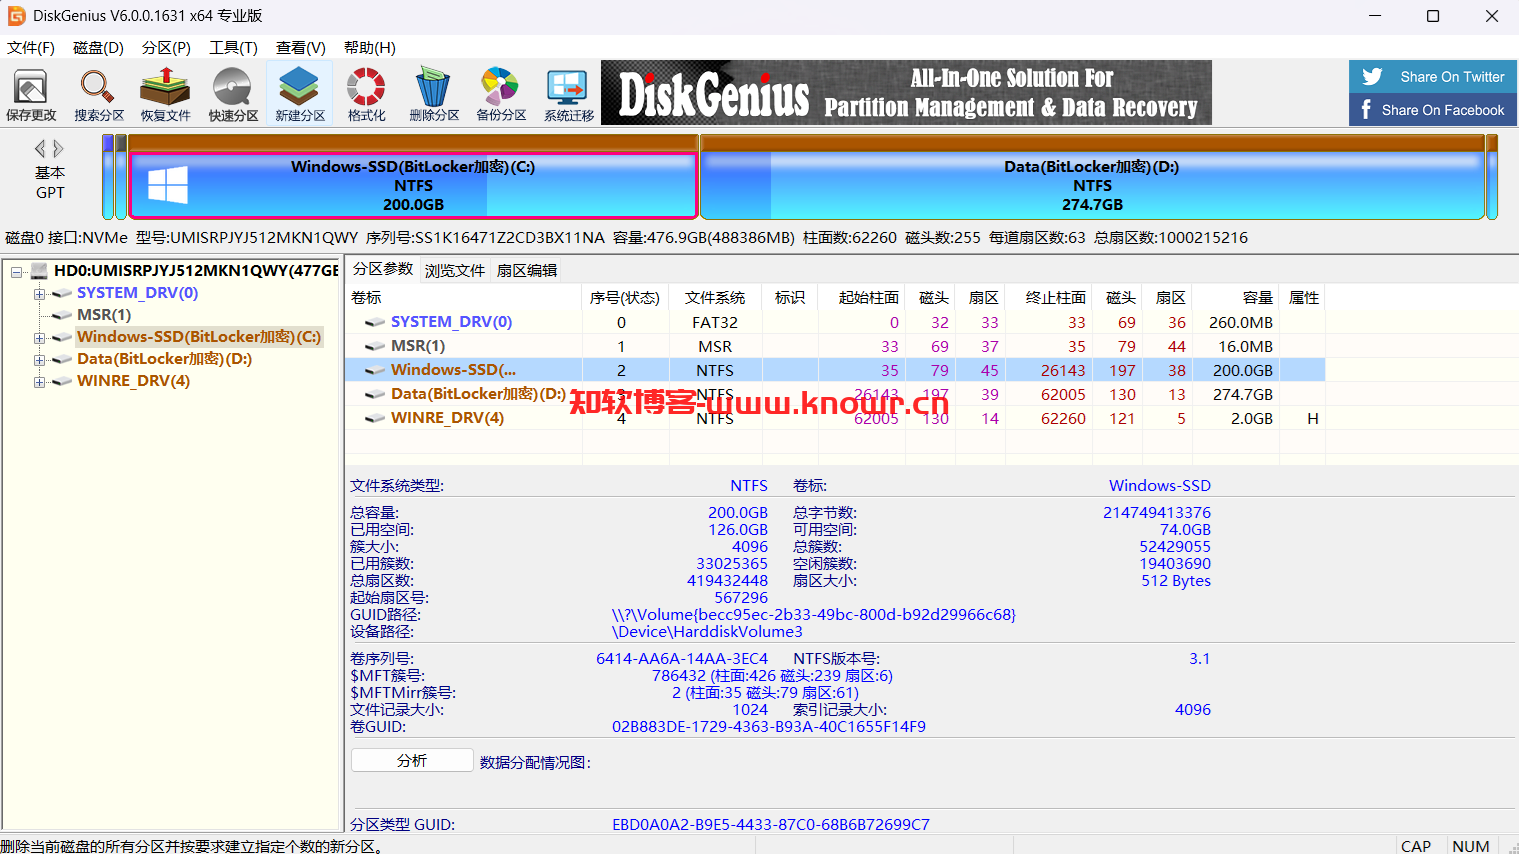Click the File System (文件系统) column header
This screenshot has height=854, width=1519.
[715, 298]
